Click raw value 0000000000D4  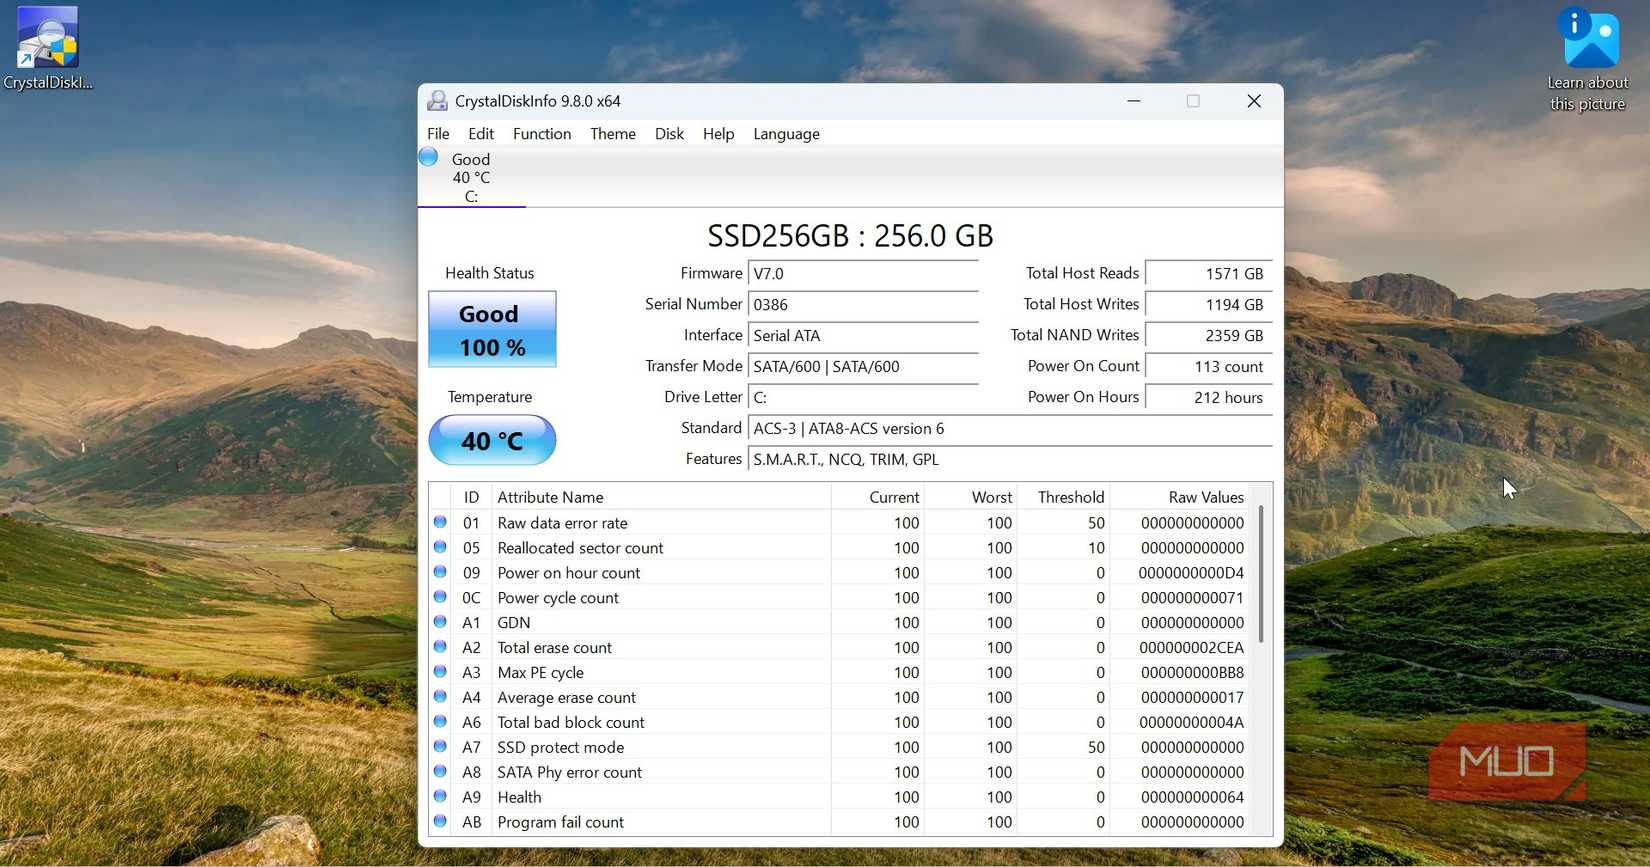click(1191, 573)
